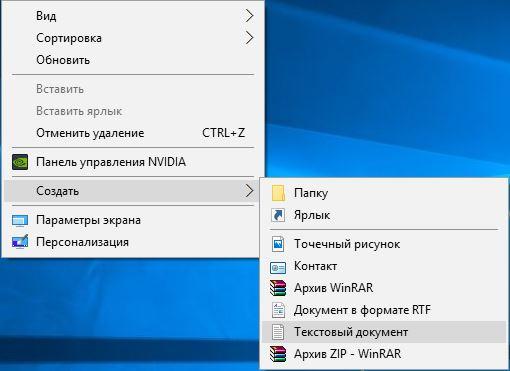510x371 pixels.
Task: Click the yellow folder icon next to Папку
Action: coord(278,193)
